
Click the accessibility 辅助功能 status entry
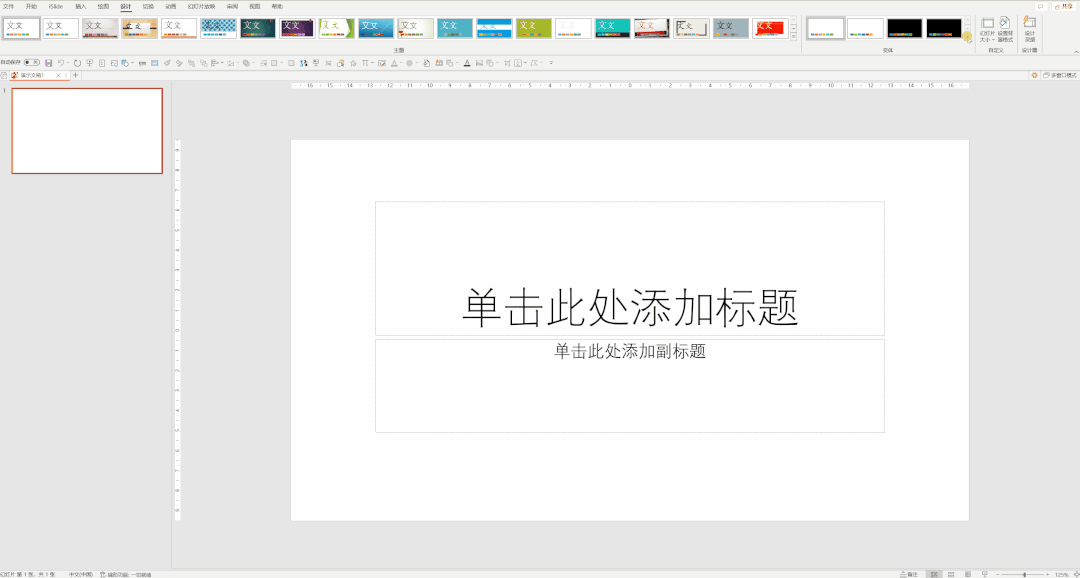(x=125, y=574)
